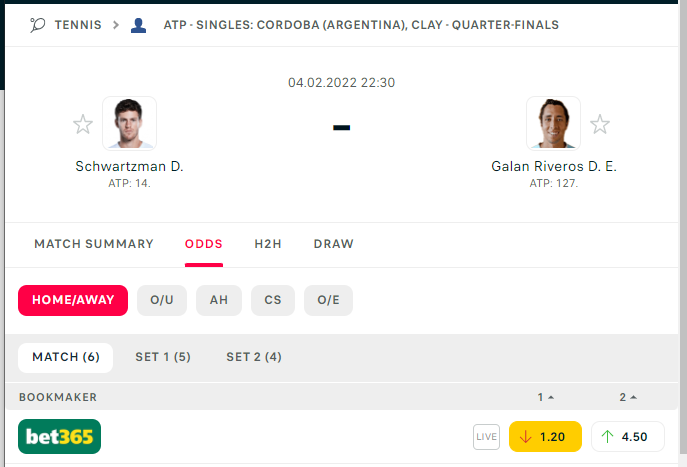This screenshot has height=467, width=687.
Task: Open the H2H tab
Action: (268, 244)
